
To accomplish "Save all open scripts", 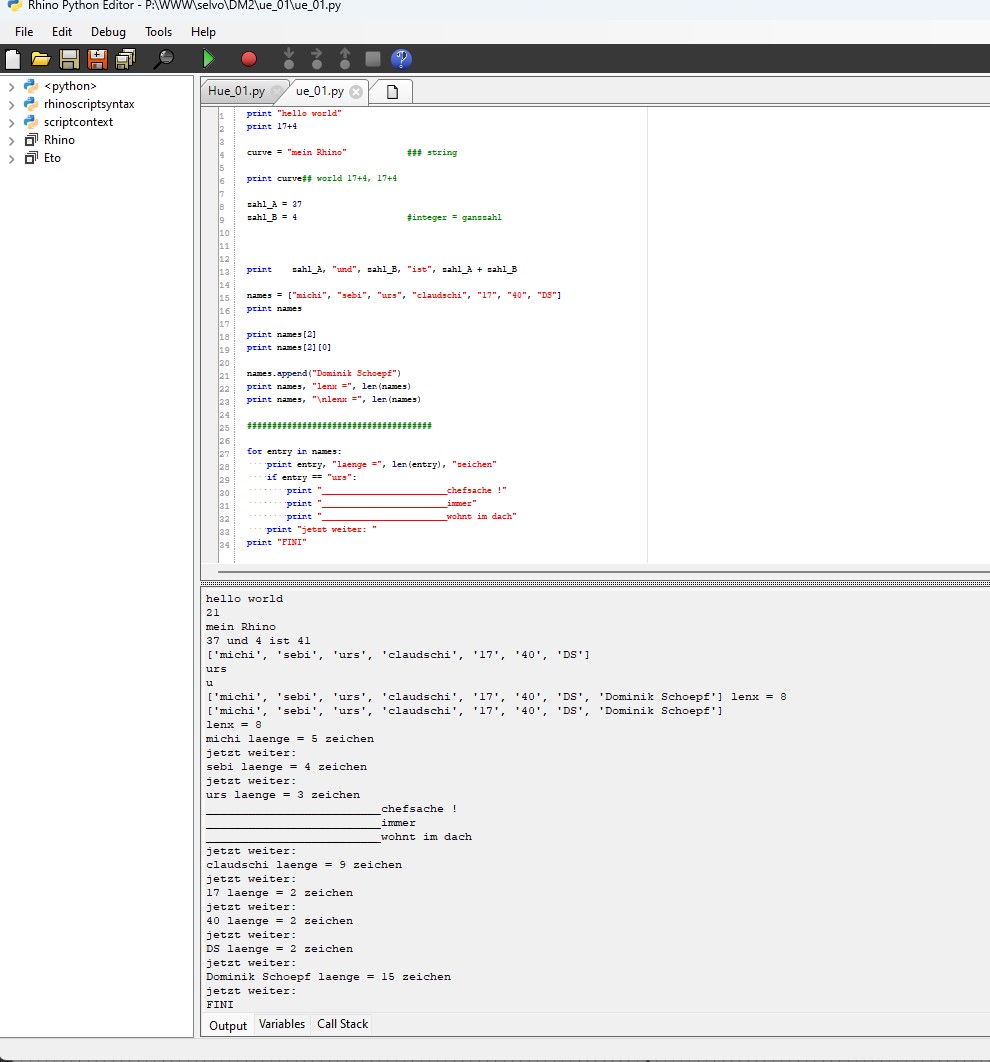I will pos(124,59).
